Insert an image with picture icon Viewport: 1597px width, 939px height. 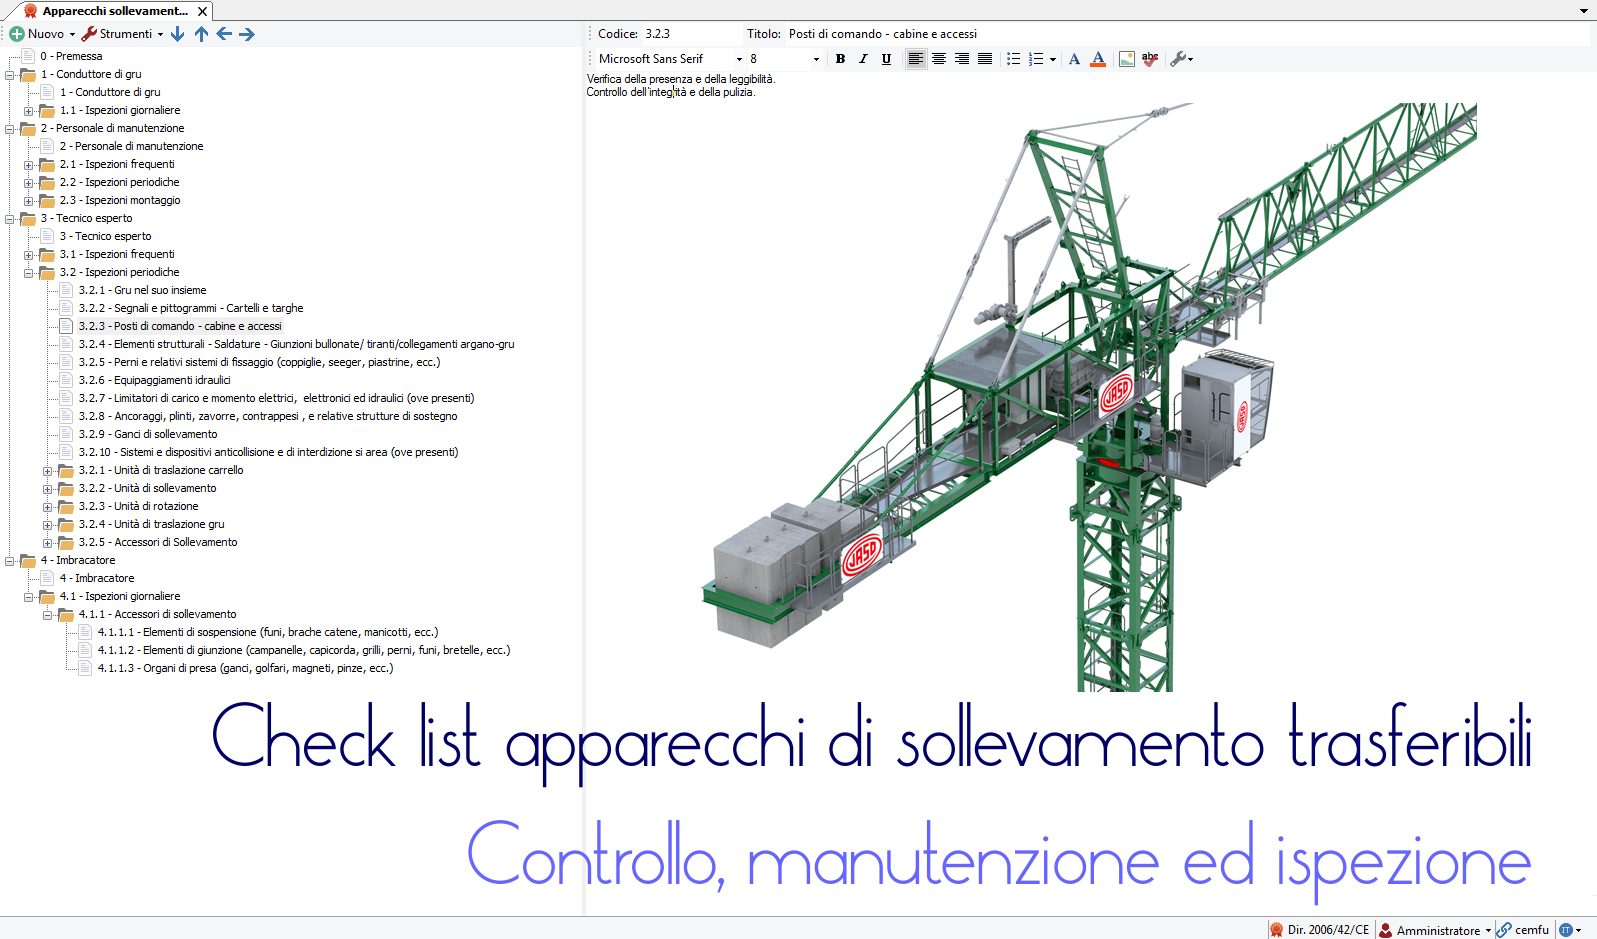coord(1126,59)
